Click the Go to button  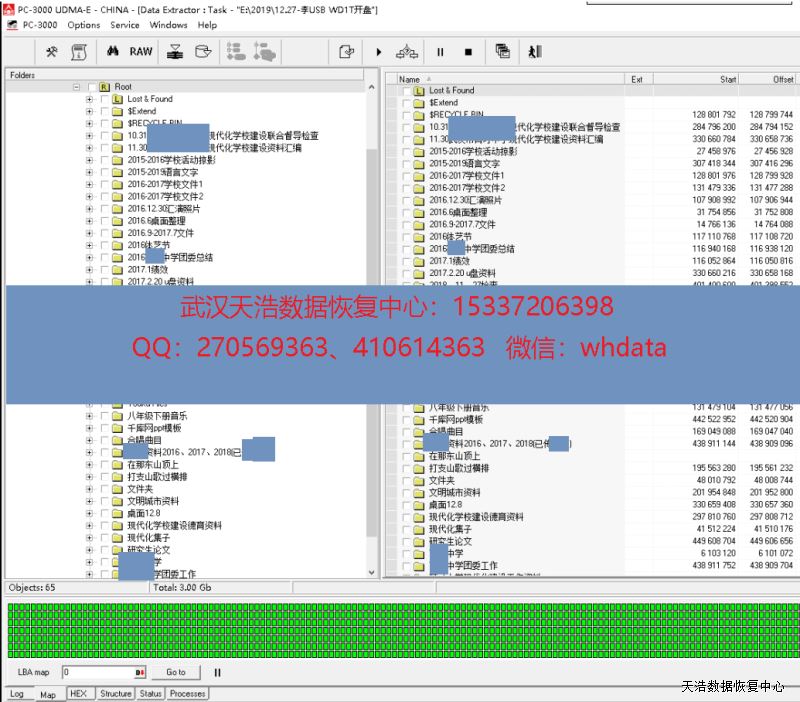click(176, 673)
